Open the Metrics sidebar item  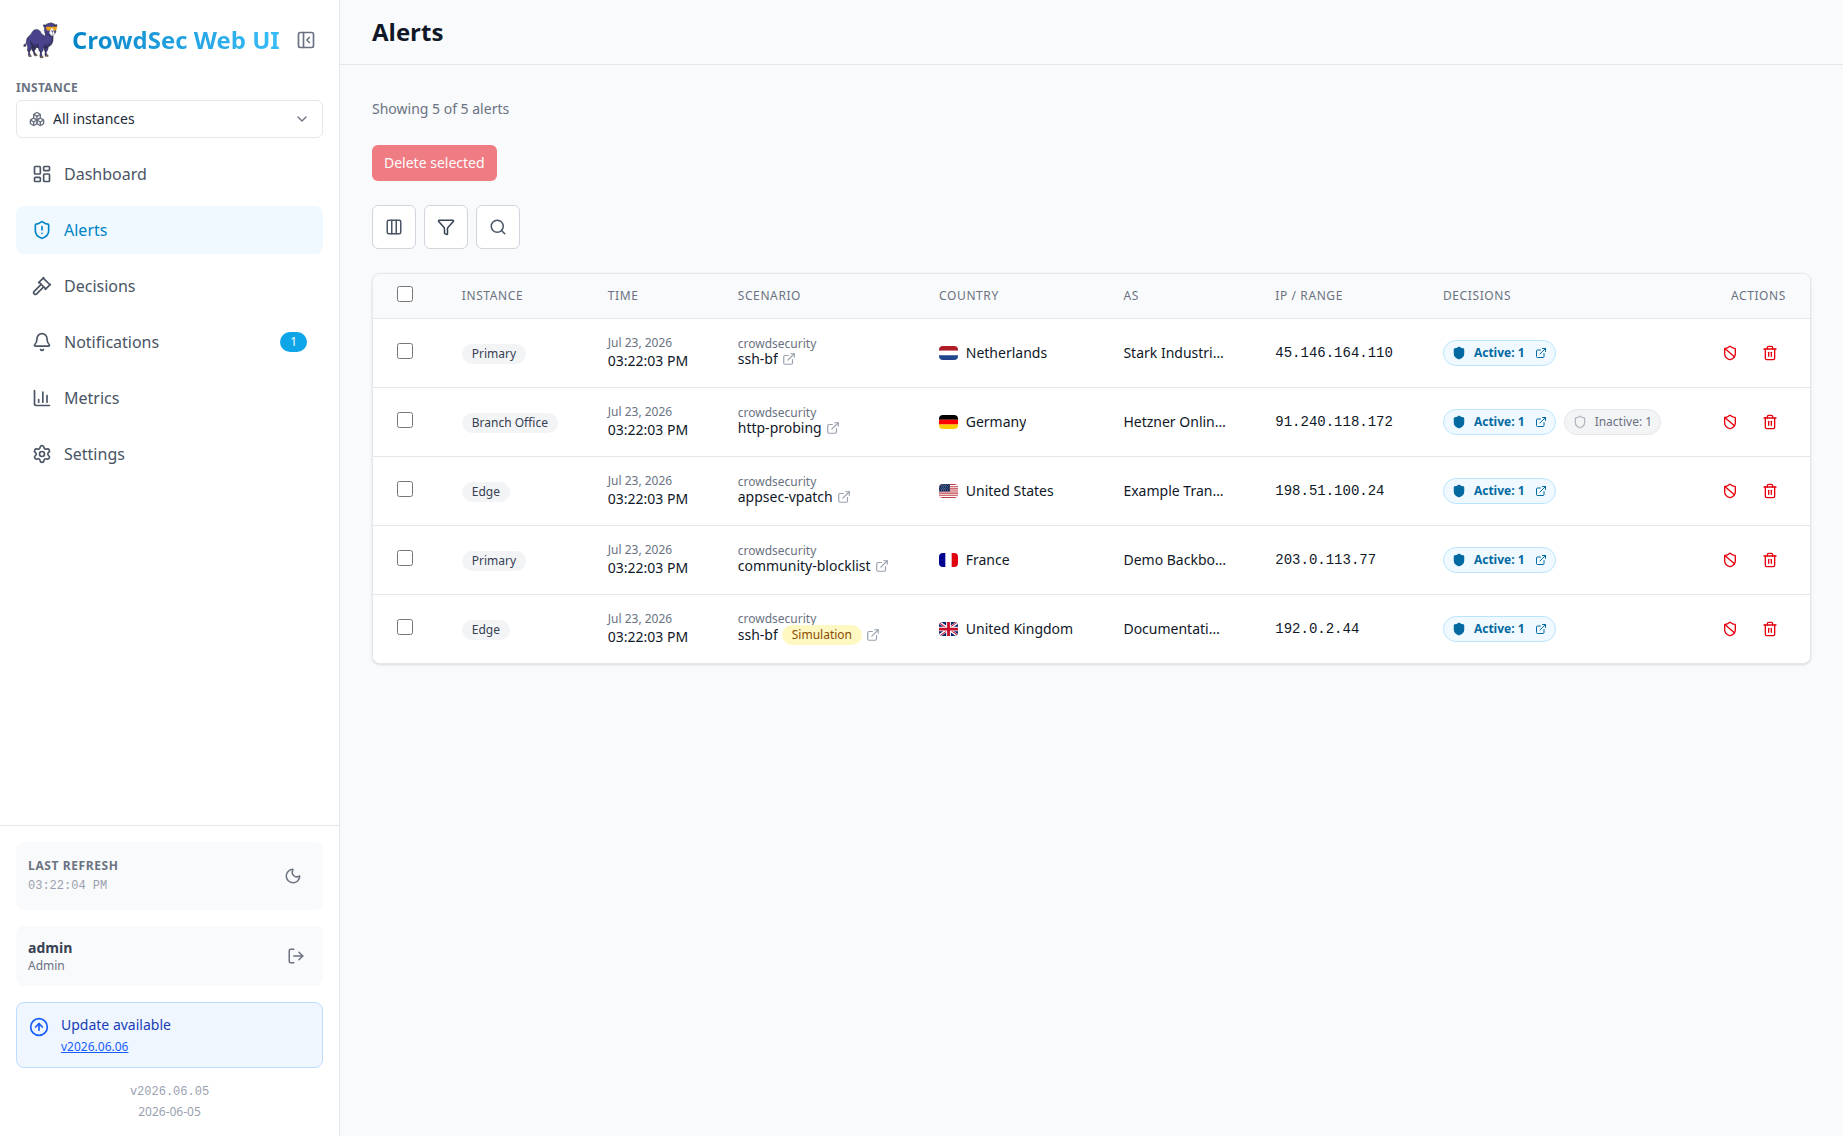pyautogui.click(x=169, y=398)
